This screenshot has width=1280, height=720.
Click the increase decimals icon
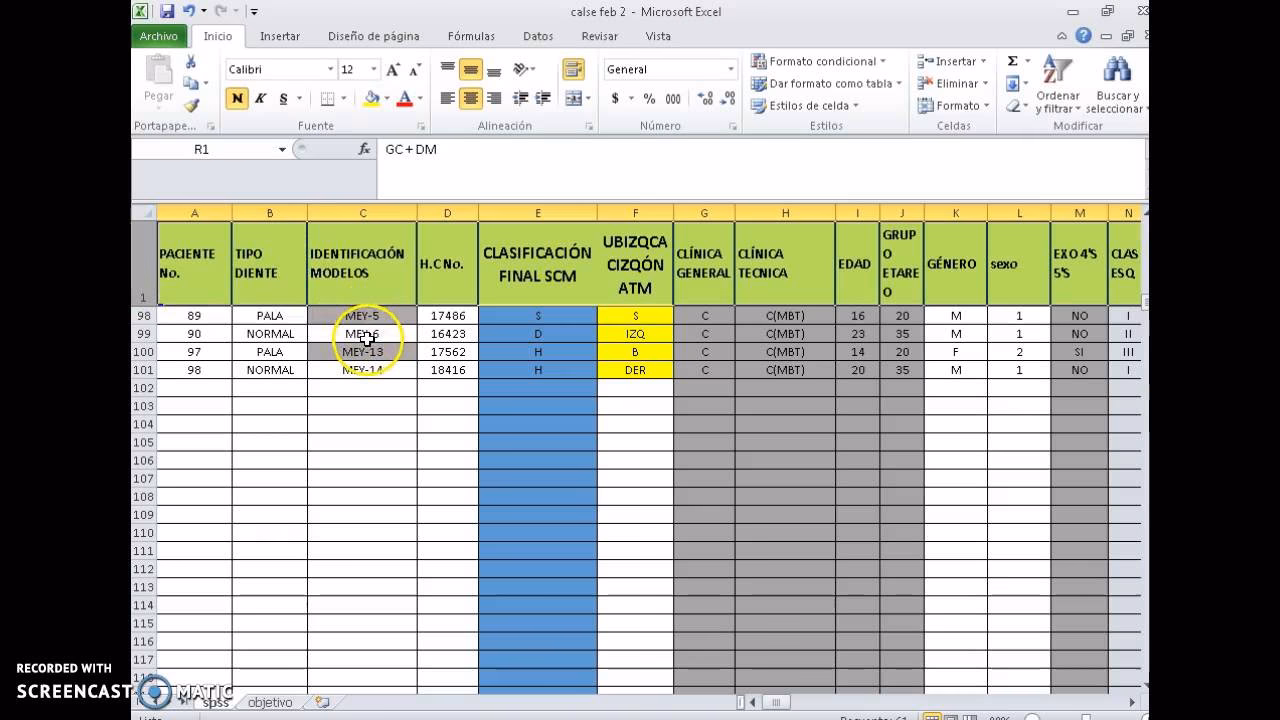(706, 98)
